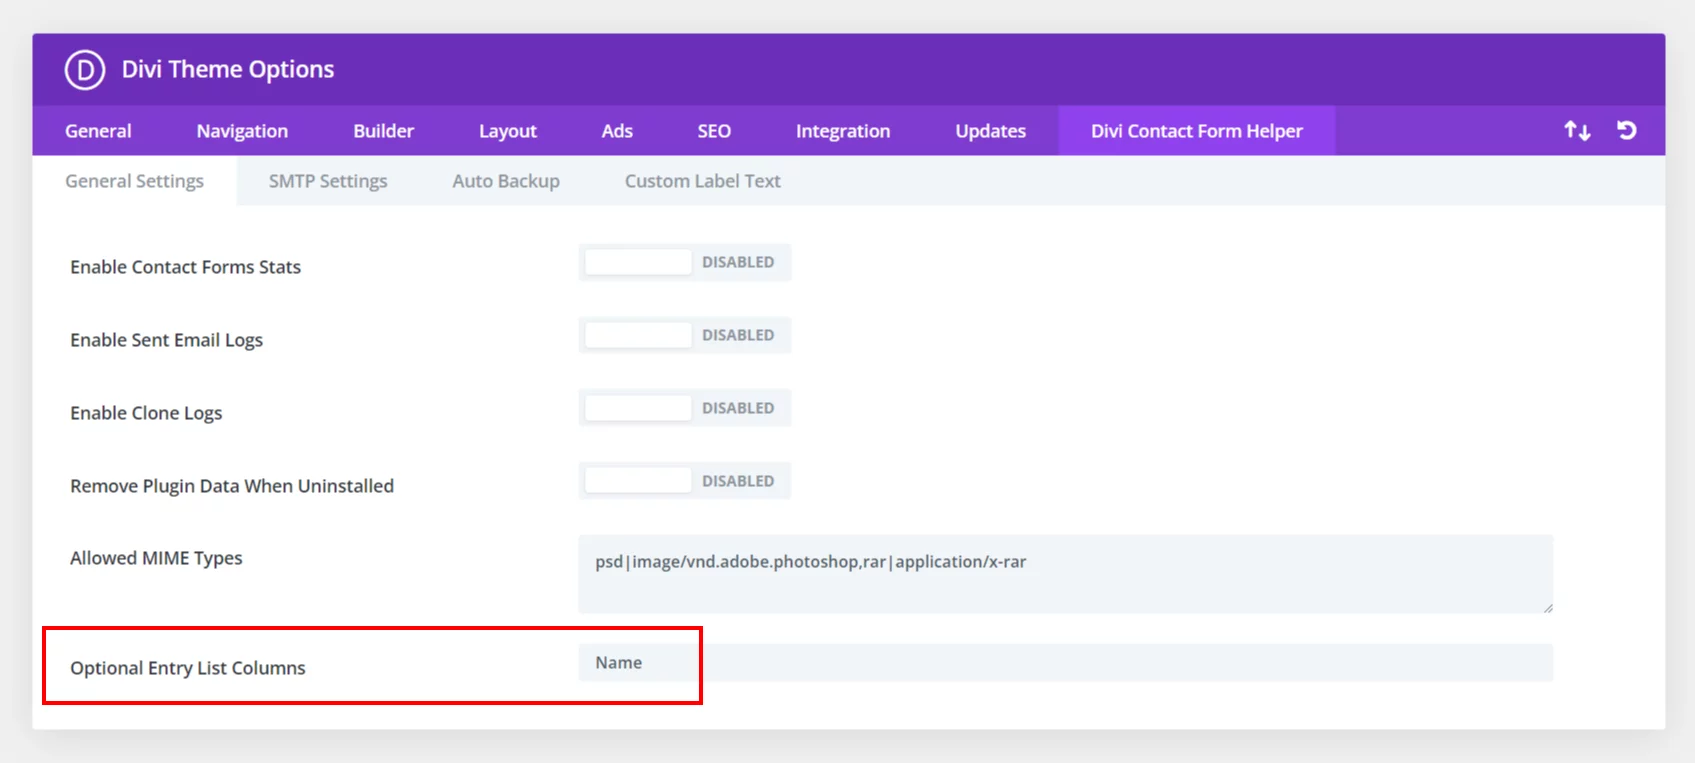Click the reset to defaults icon

pos(1627,131)
